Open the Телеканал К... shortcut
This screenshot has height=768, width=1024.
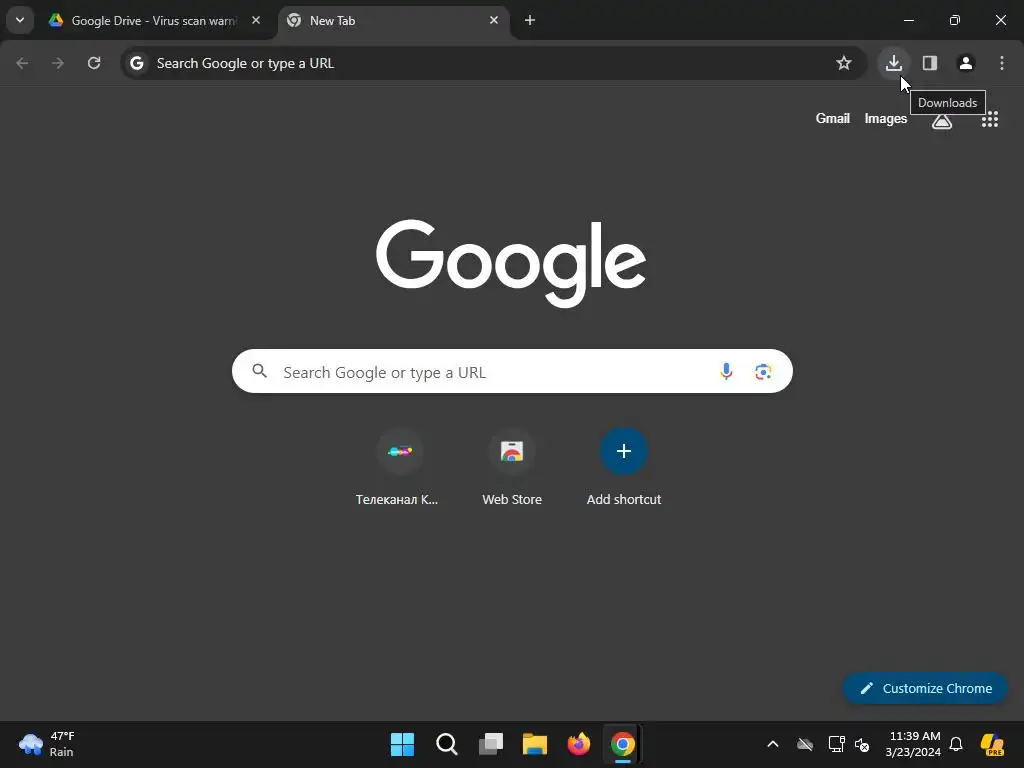(x=400, y=468)
